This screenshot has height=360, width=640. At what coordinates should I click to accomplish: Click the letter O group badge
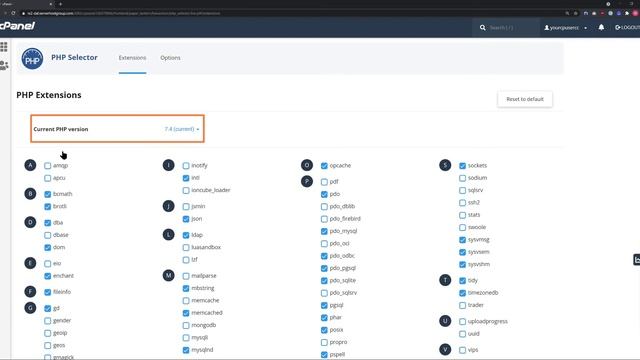[x=307, y=165]
